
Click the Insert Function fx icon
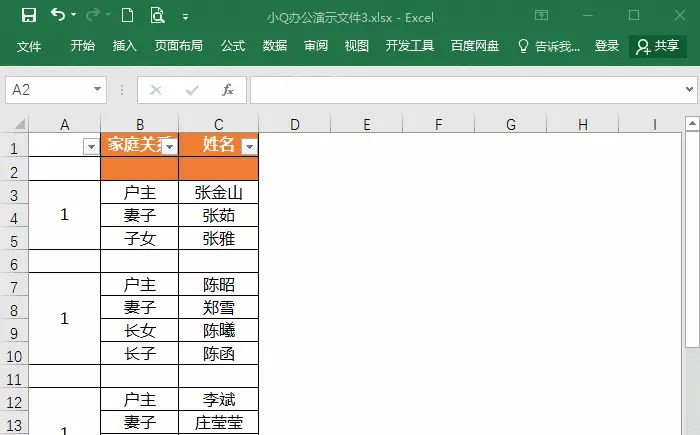[x=228, y=90]
